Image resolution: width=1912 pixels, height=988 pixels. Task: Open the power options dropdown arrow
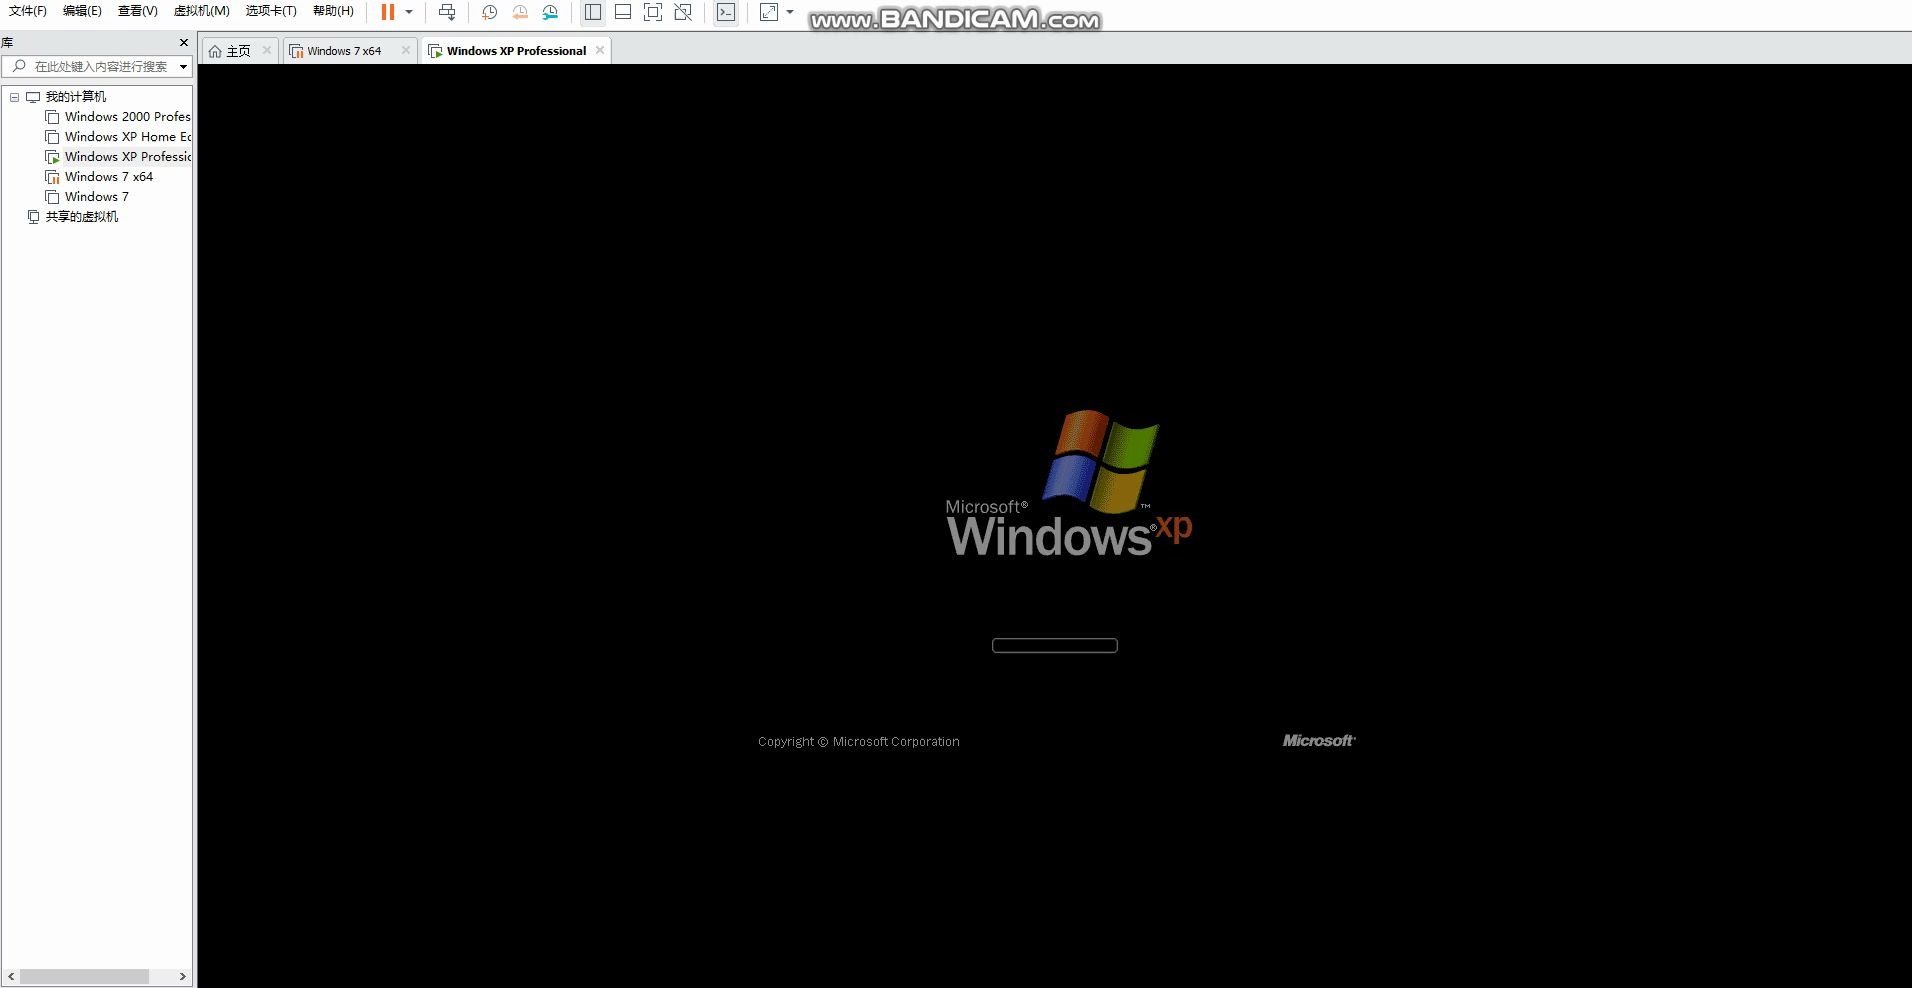point(409,12)
